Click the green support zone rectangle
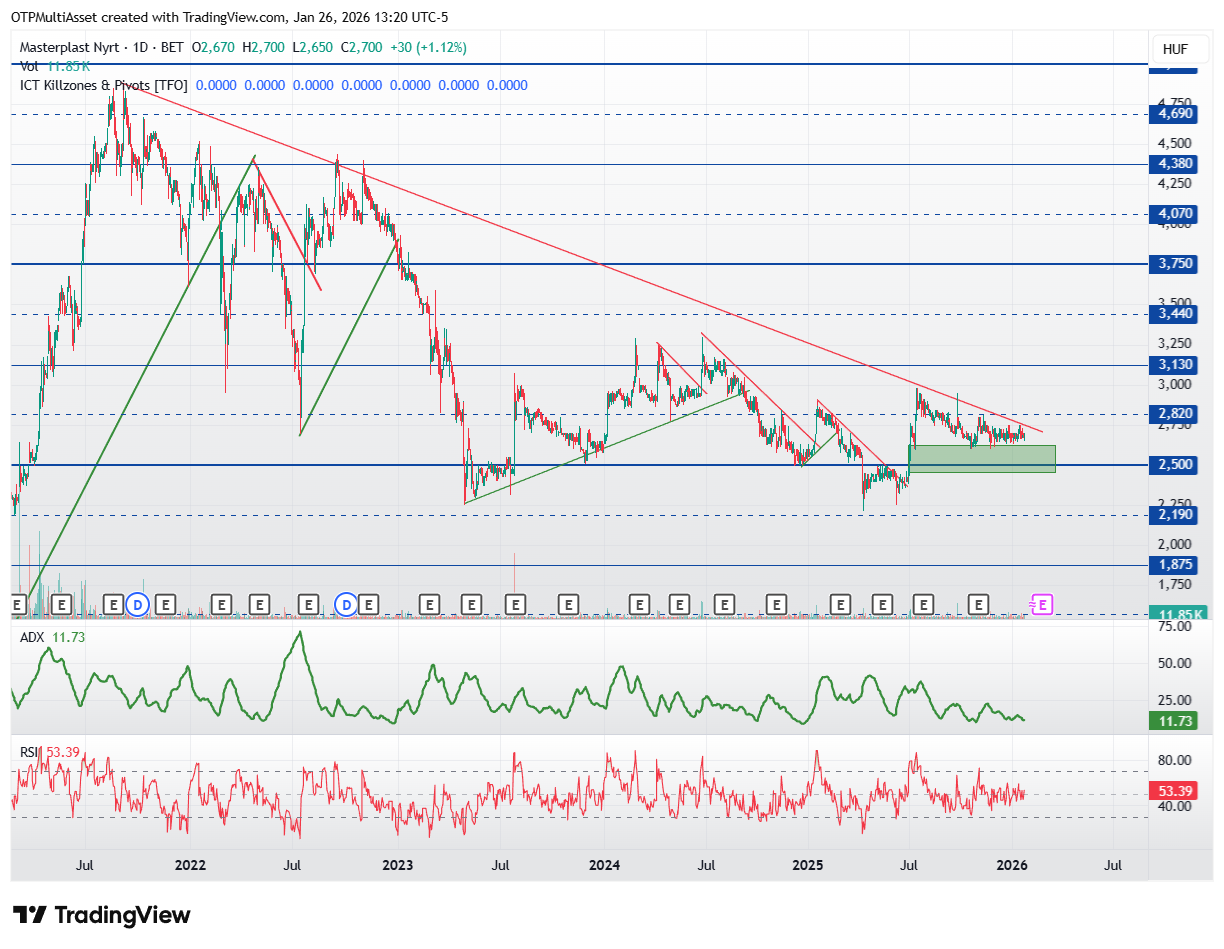 [982, 458]
